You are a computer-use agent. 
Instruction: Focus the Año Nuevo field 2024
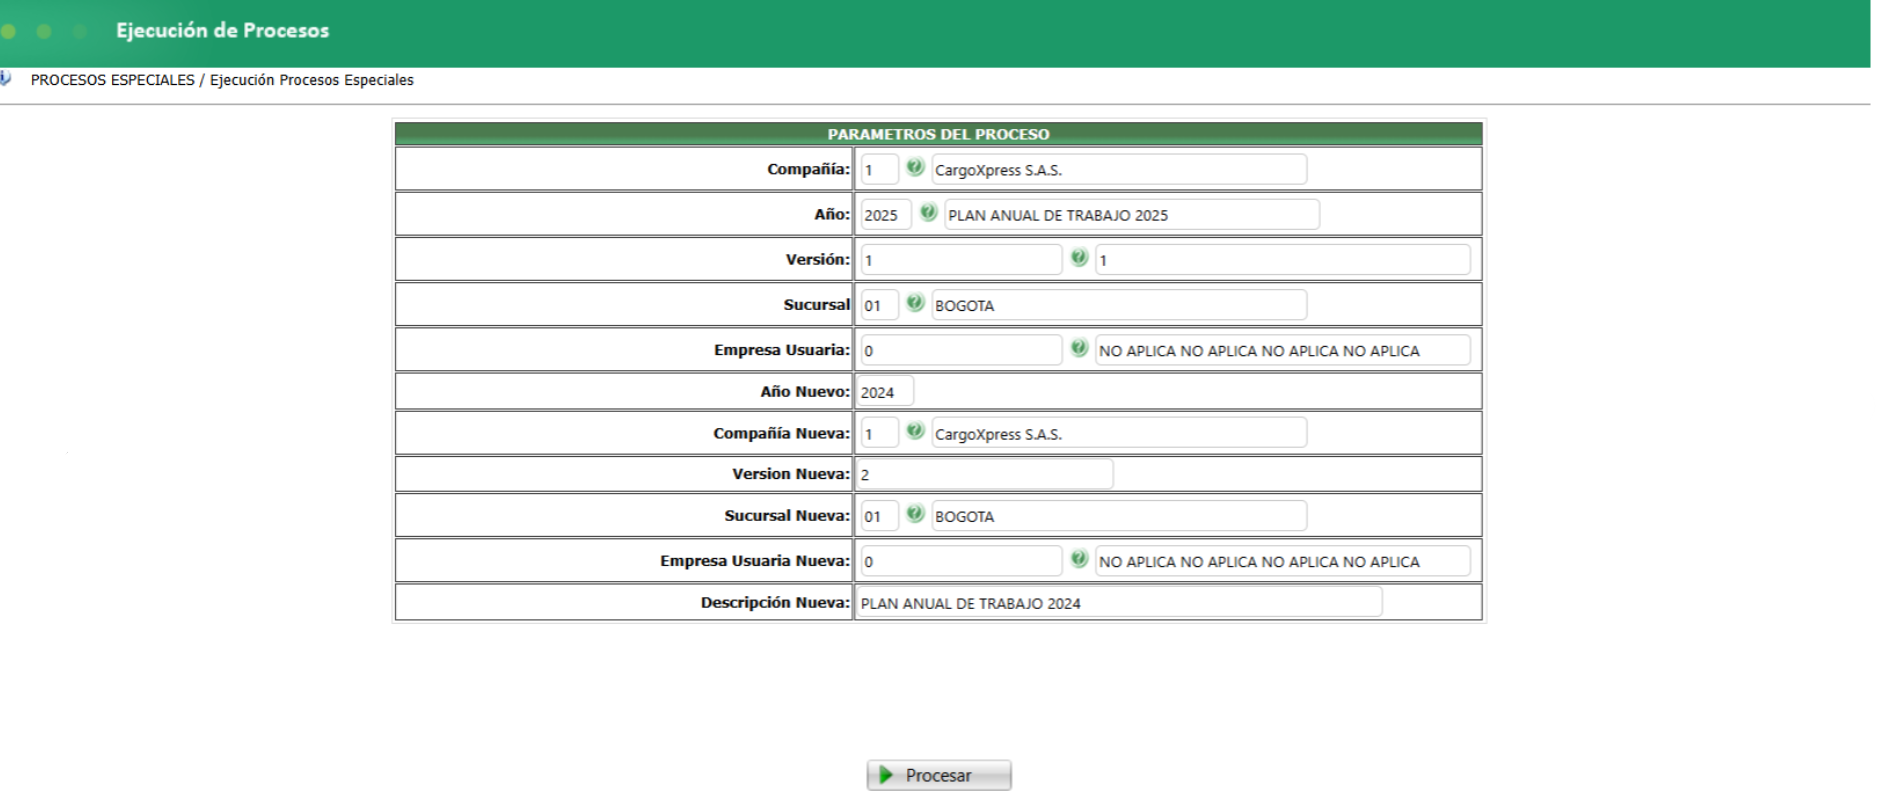point(885,392)
